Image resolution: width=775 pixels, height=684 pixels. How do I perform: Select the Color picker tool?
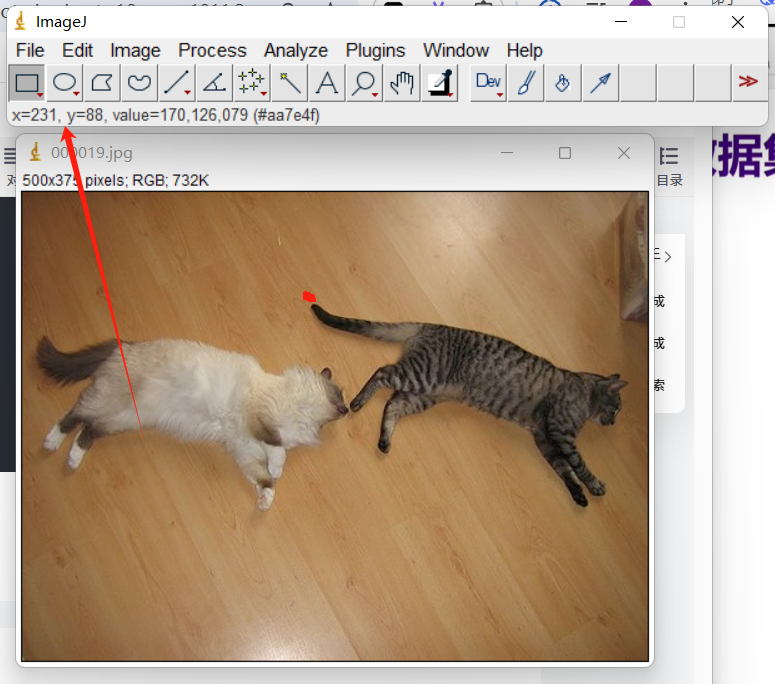439,83
